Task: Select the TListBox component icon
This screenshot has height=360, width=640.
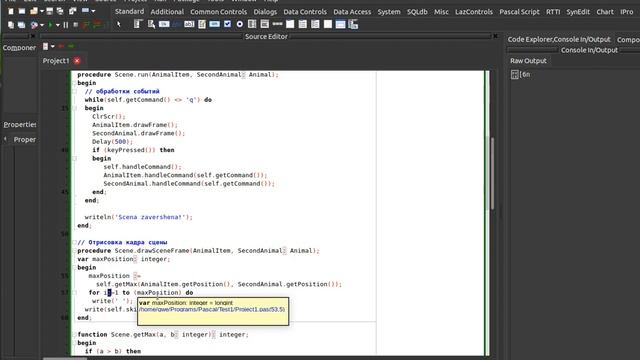Action: coord(252,24)
